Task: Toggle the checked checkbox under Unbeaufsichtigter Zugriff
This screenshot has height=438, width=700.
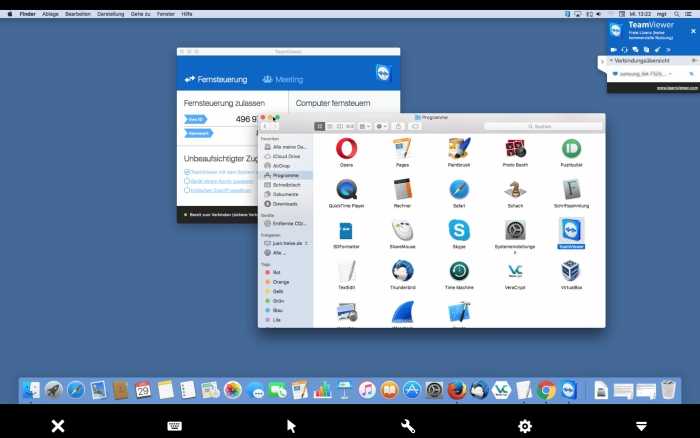Action: click(187, 172)
